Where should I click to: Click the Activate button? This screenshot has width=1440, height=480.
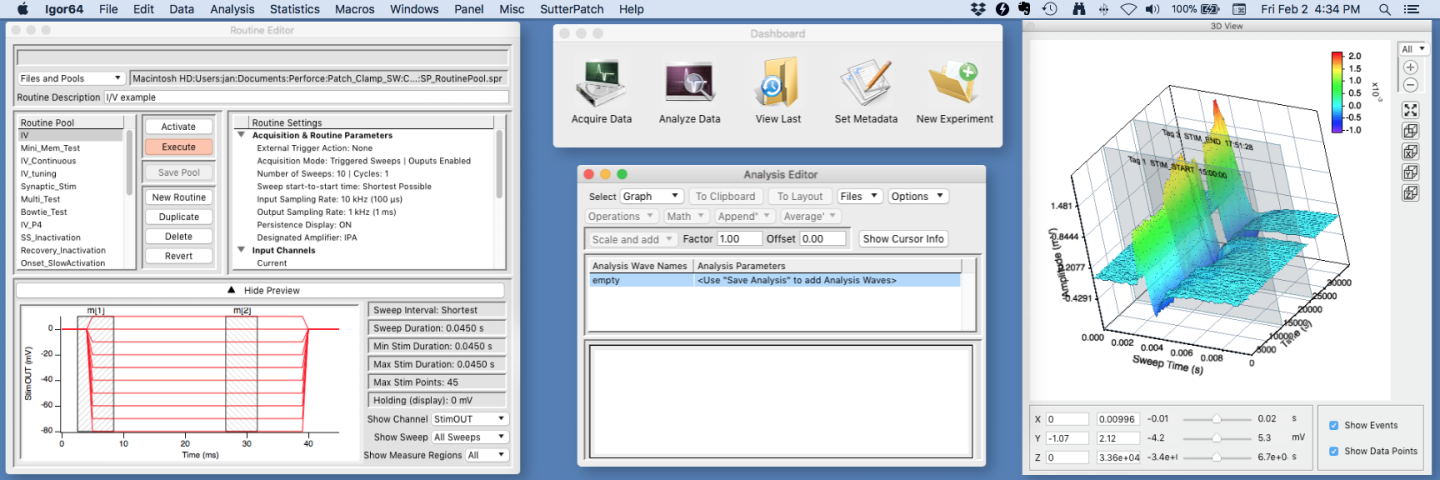click(x=178, y=127)
